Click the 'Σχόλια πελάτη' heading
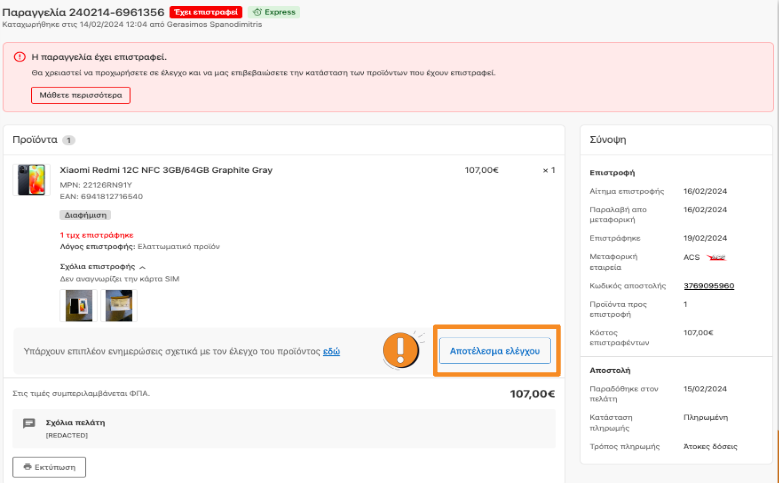This screenshot has height=483, width=779. 76,423
